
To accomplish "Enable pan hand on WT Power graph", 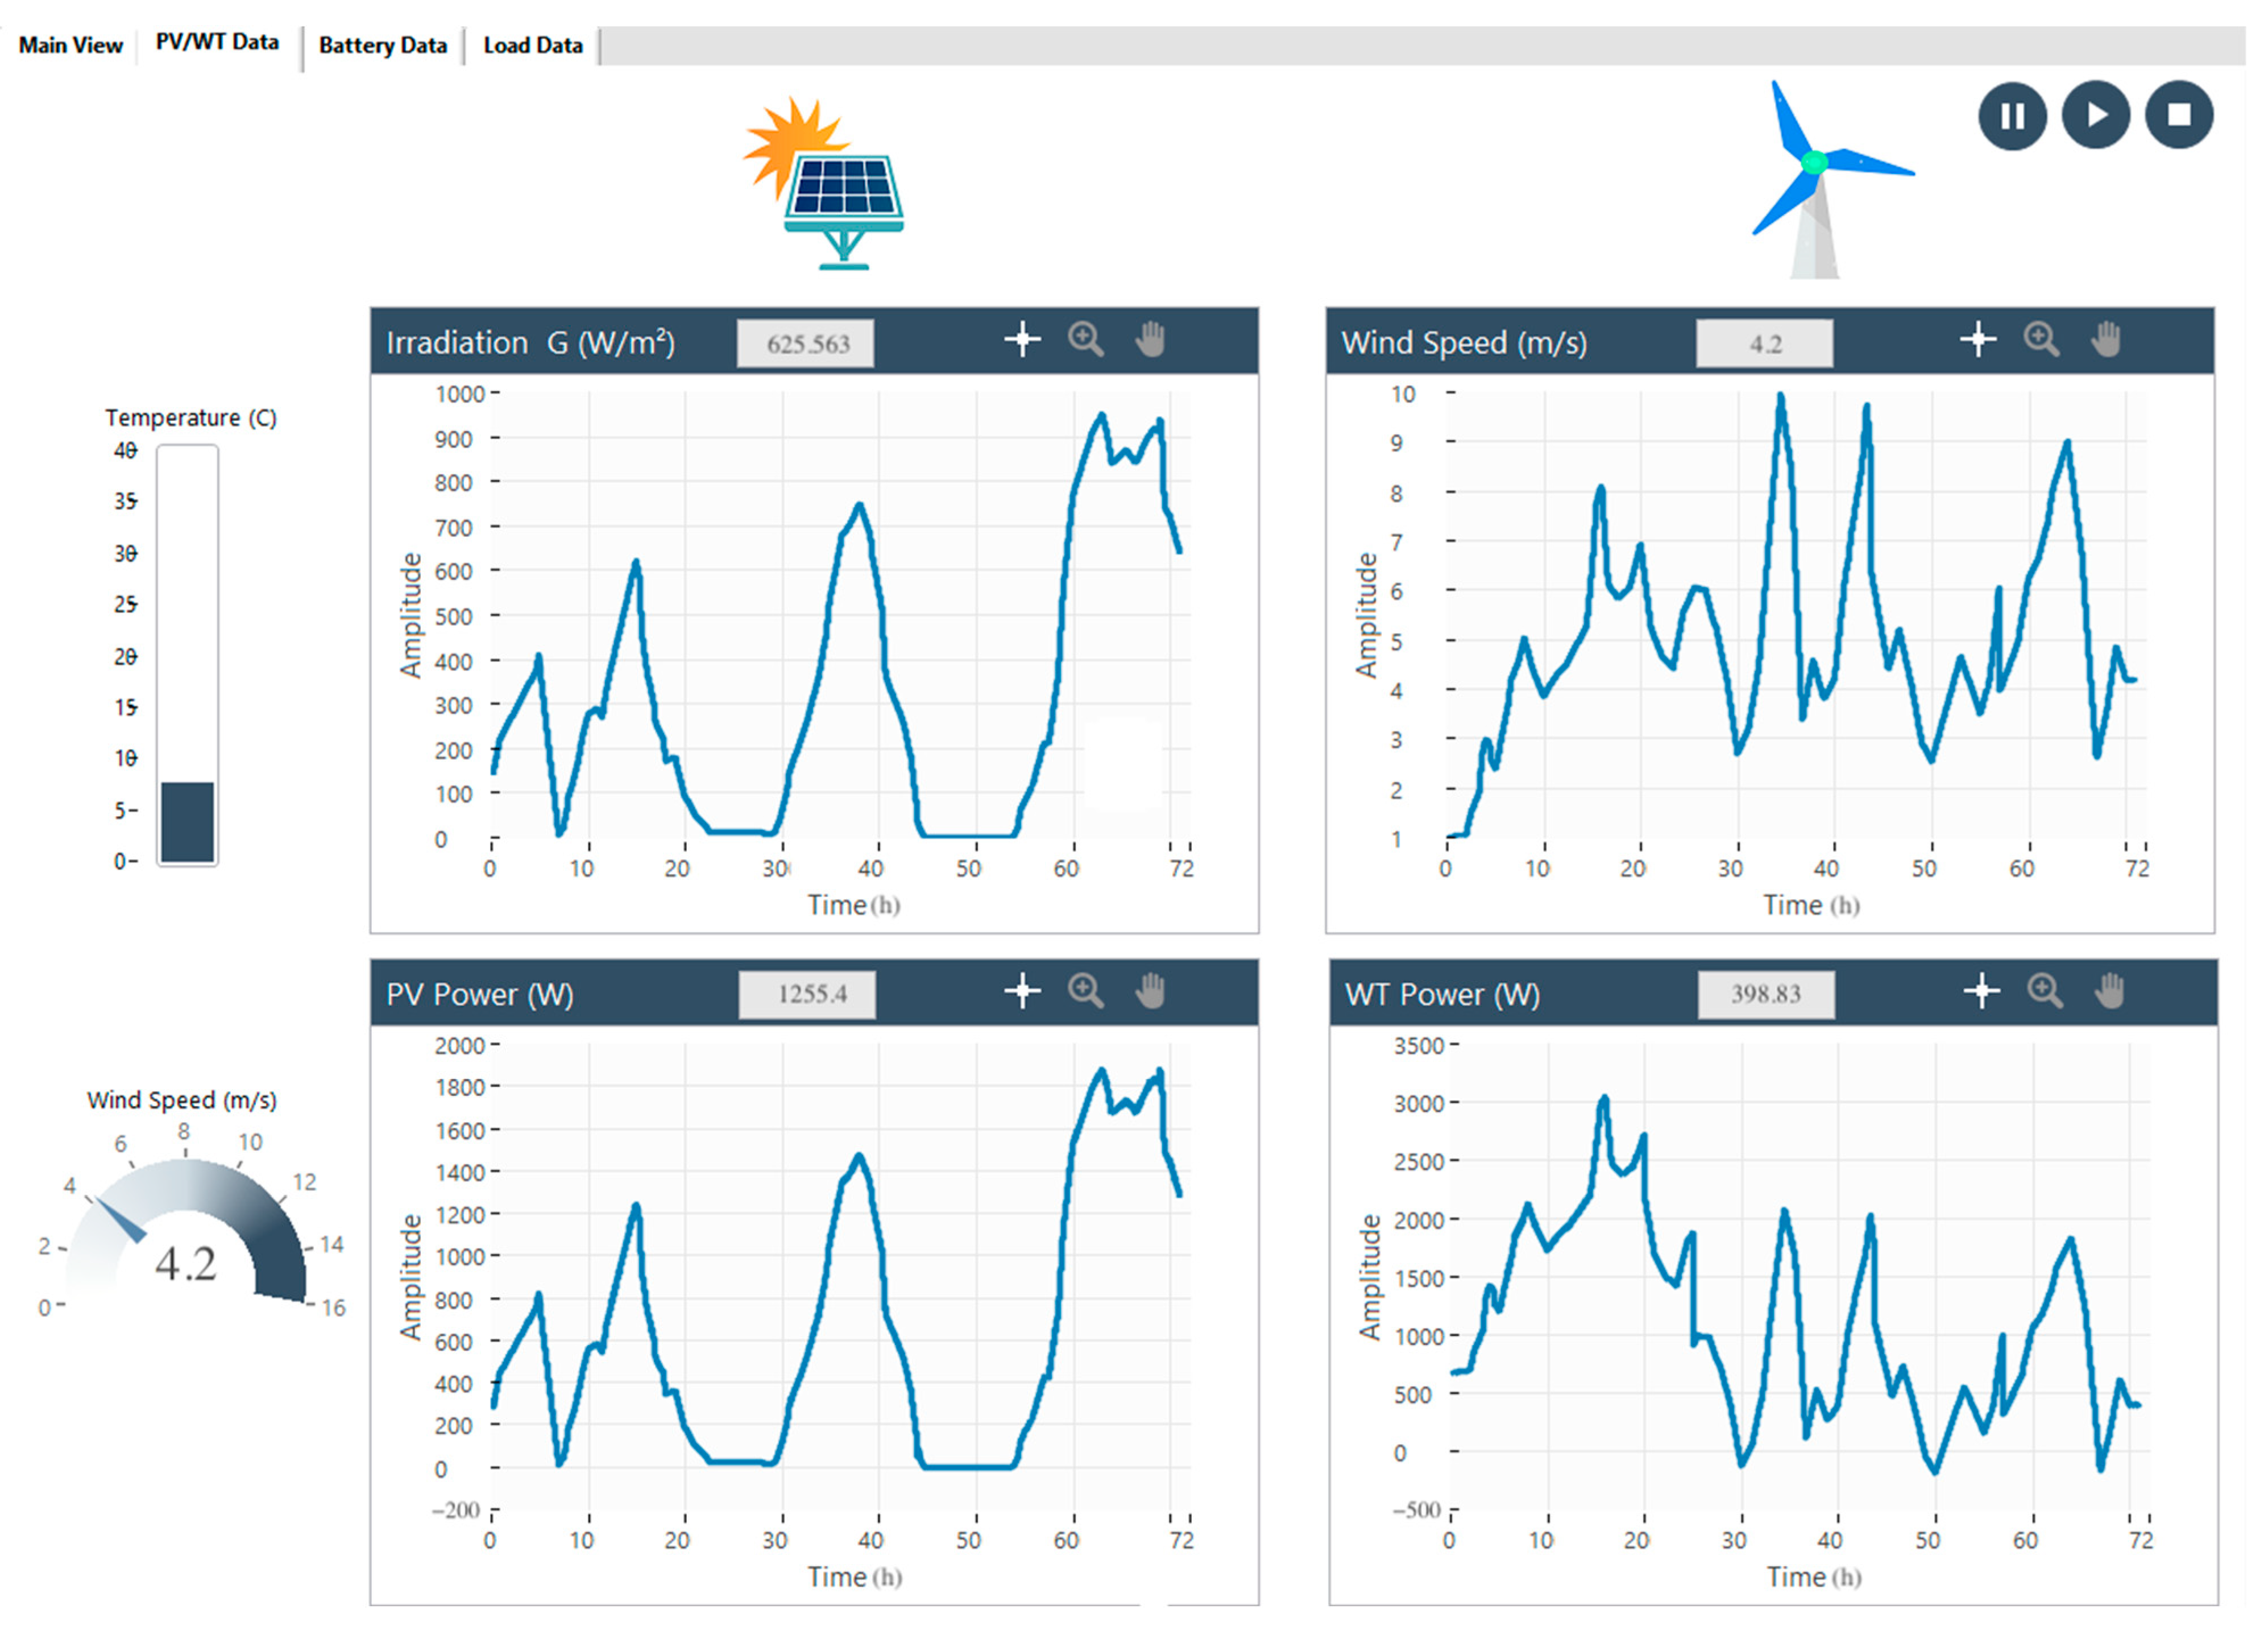I will [2110, 991].
